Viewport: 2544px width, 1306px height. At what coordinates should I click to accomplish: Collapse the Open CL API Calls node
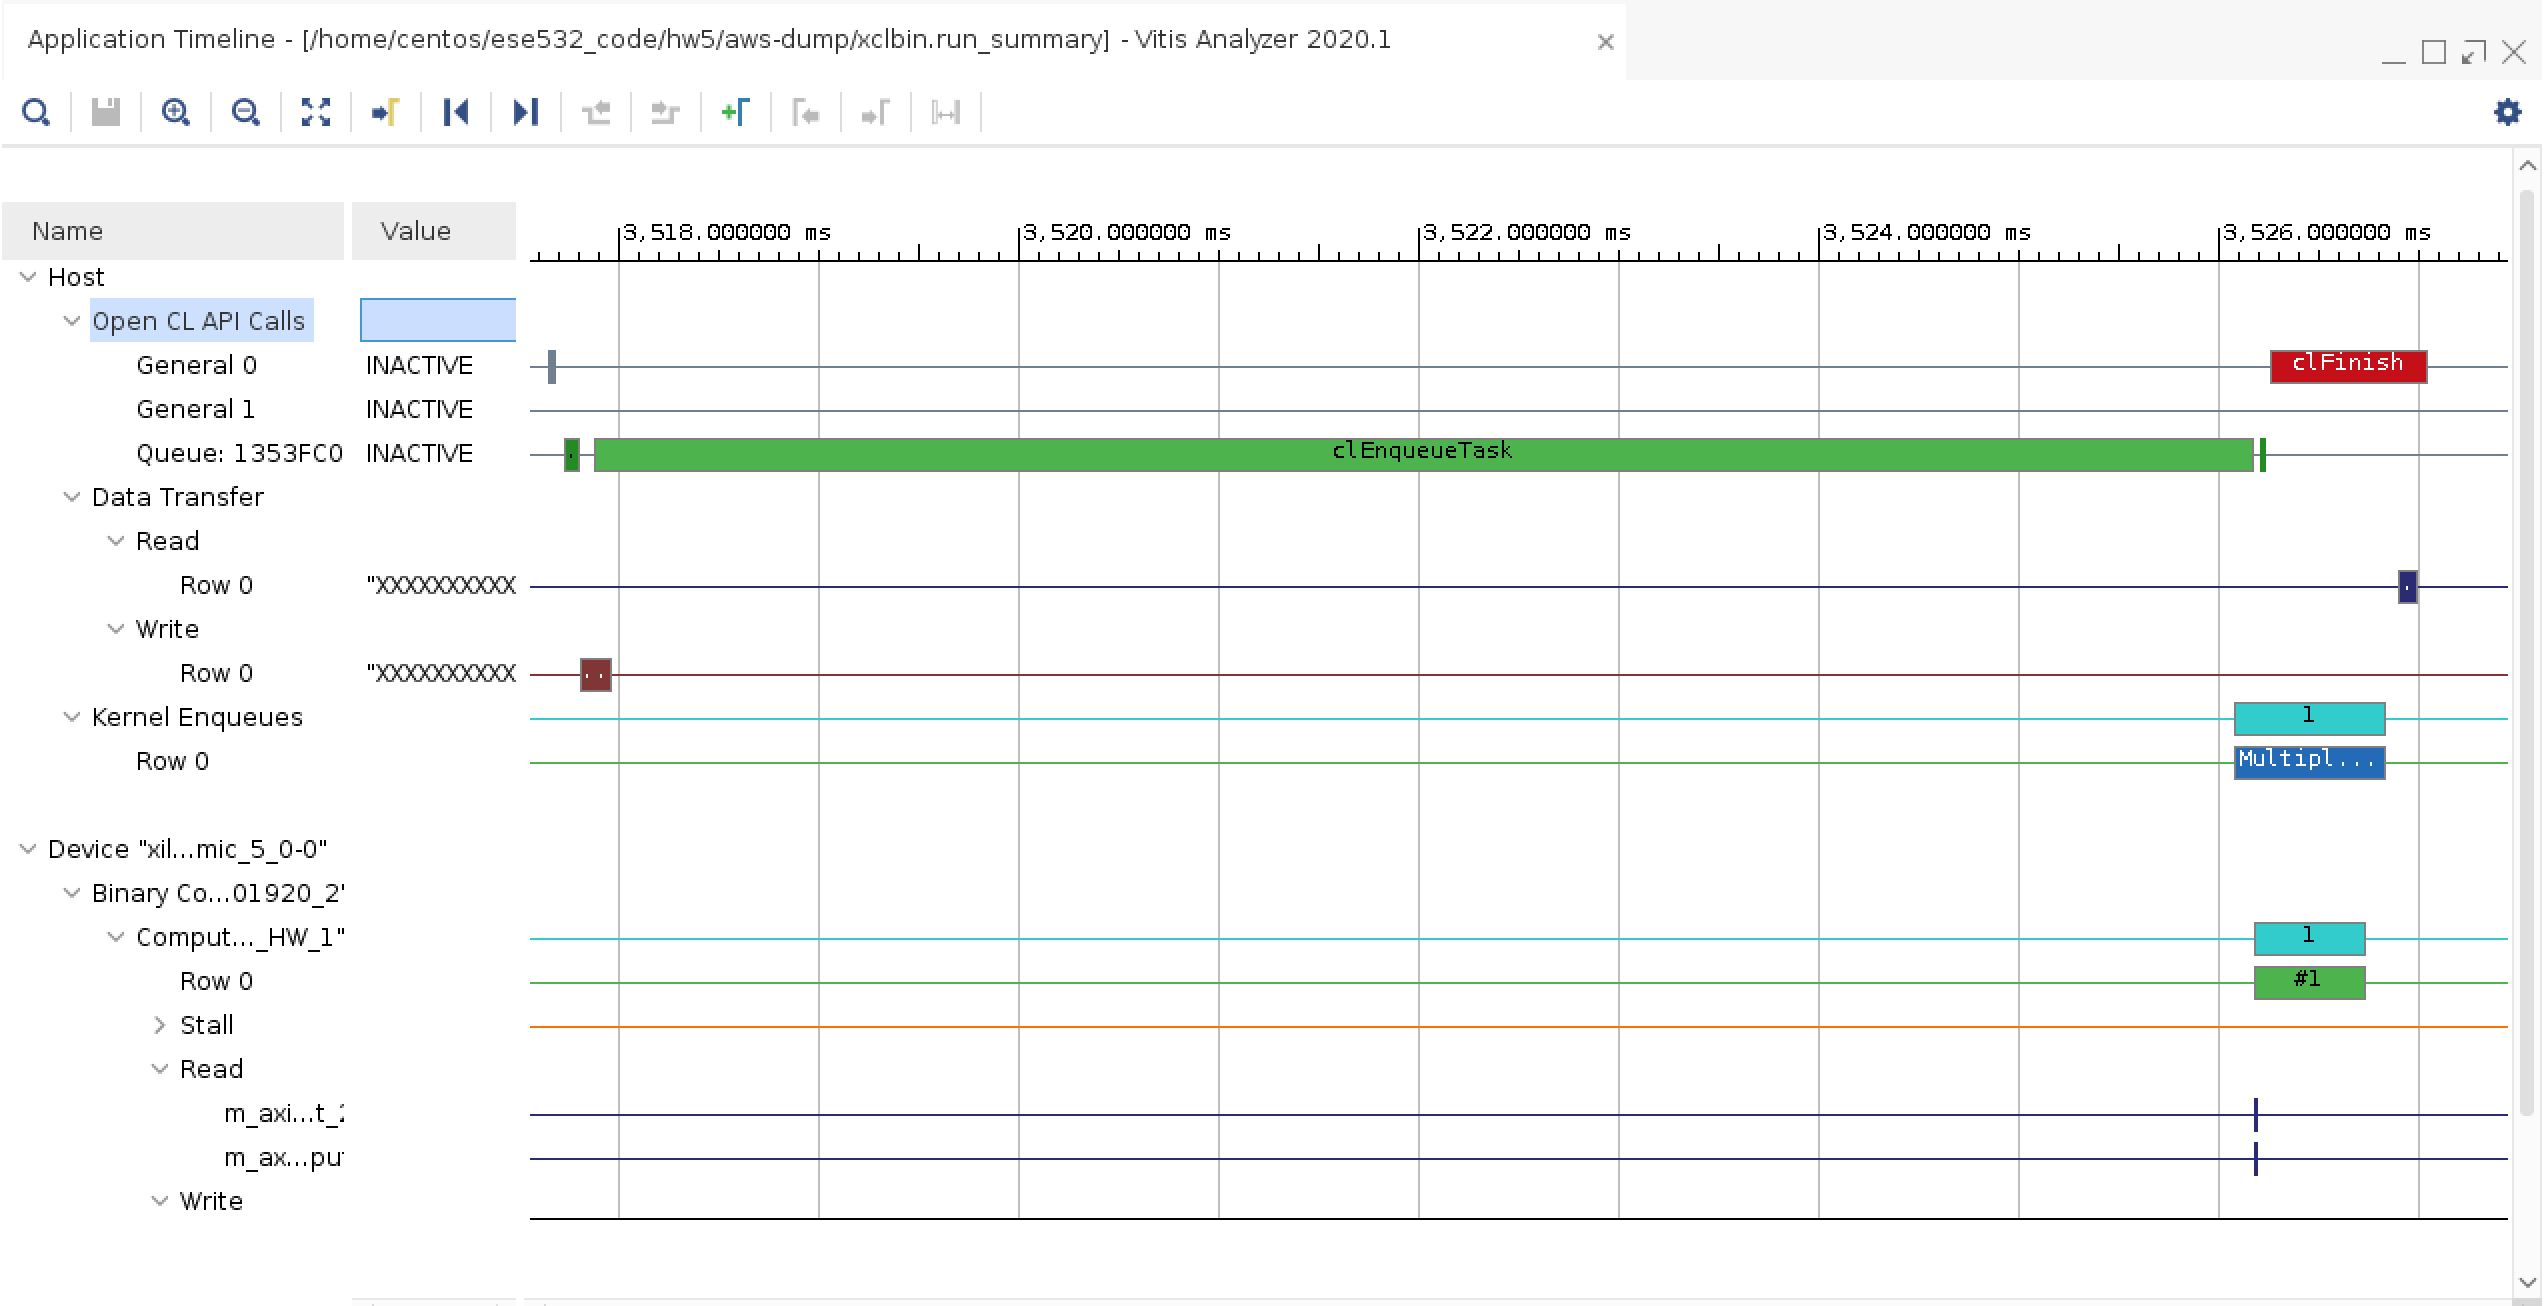(72, 321)
